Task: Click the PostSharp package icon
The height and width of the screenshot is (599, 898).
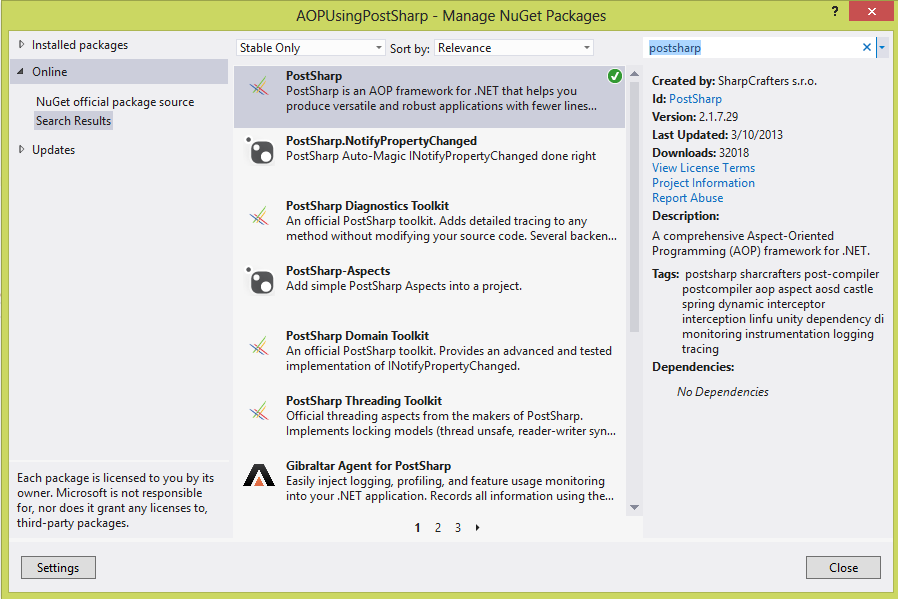Action: pyautogui.click(x=259, y=86)
